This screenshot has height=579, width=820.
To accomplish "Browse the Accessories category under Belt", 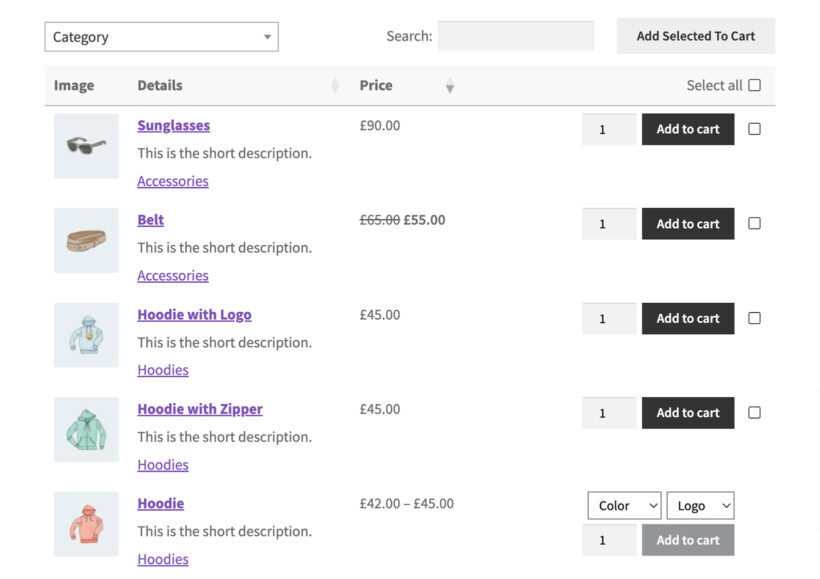I will (x=172, y=275).
